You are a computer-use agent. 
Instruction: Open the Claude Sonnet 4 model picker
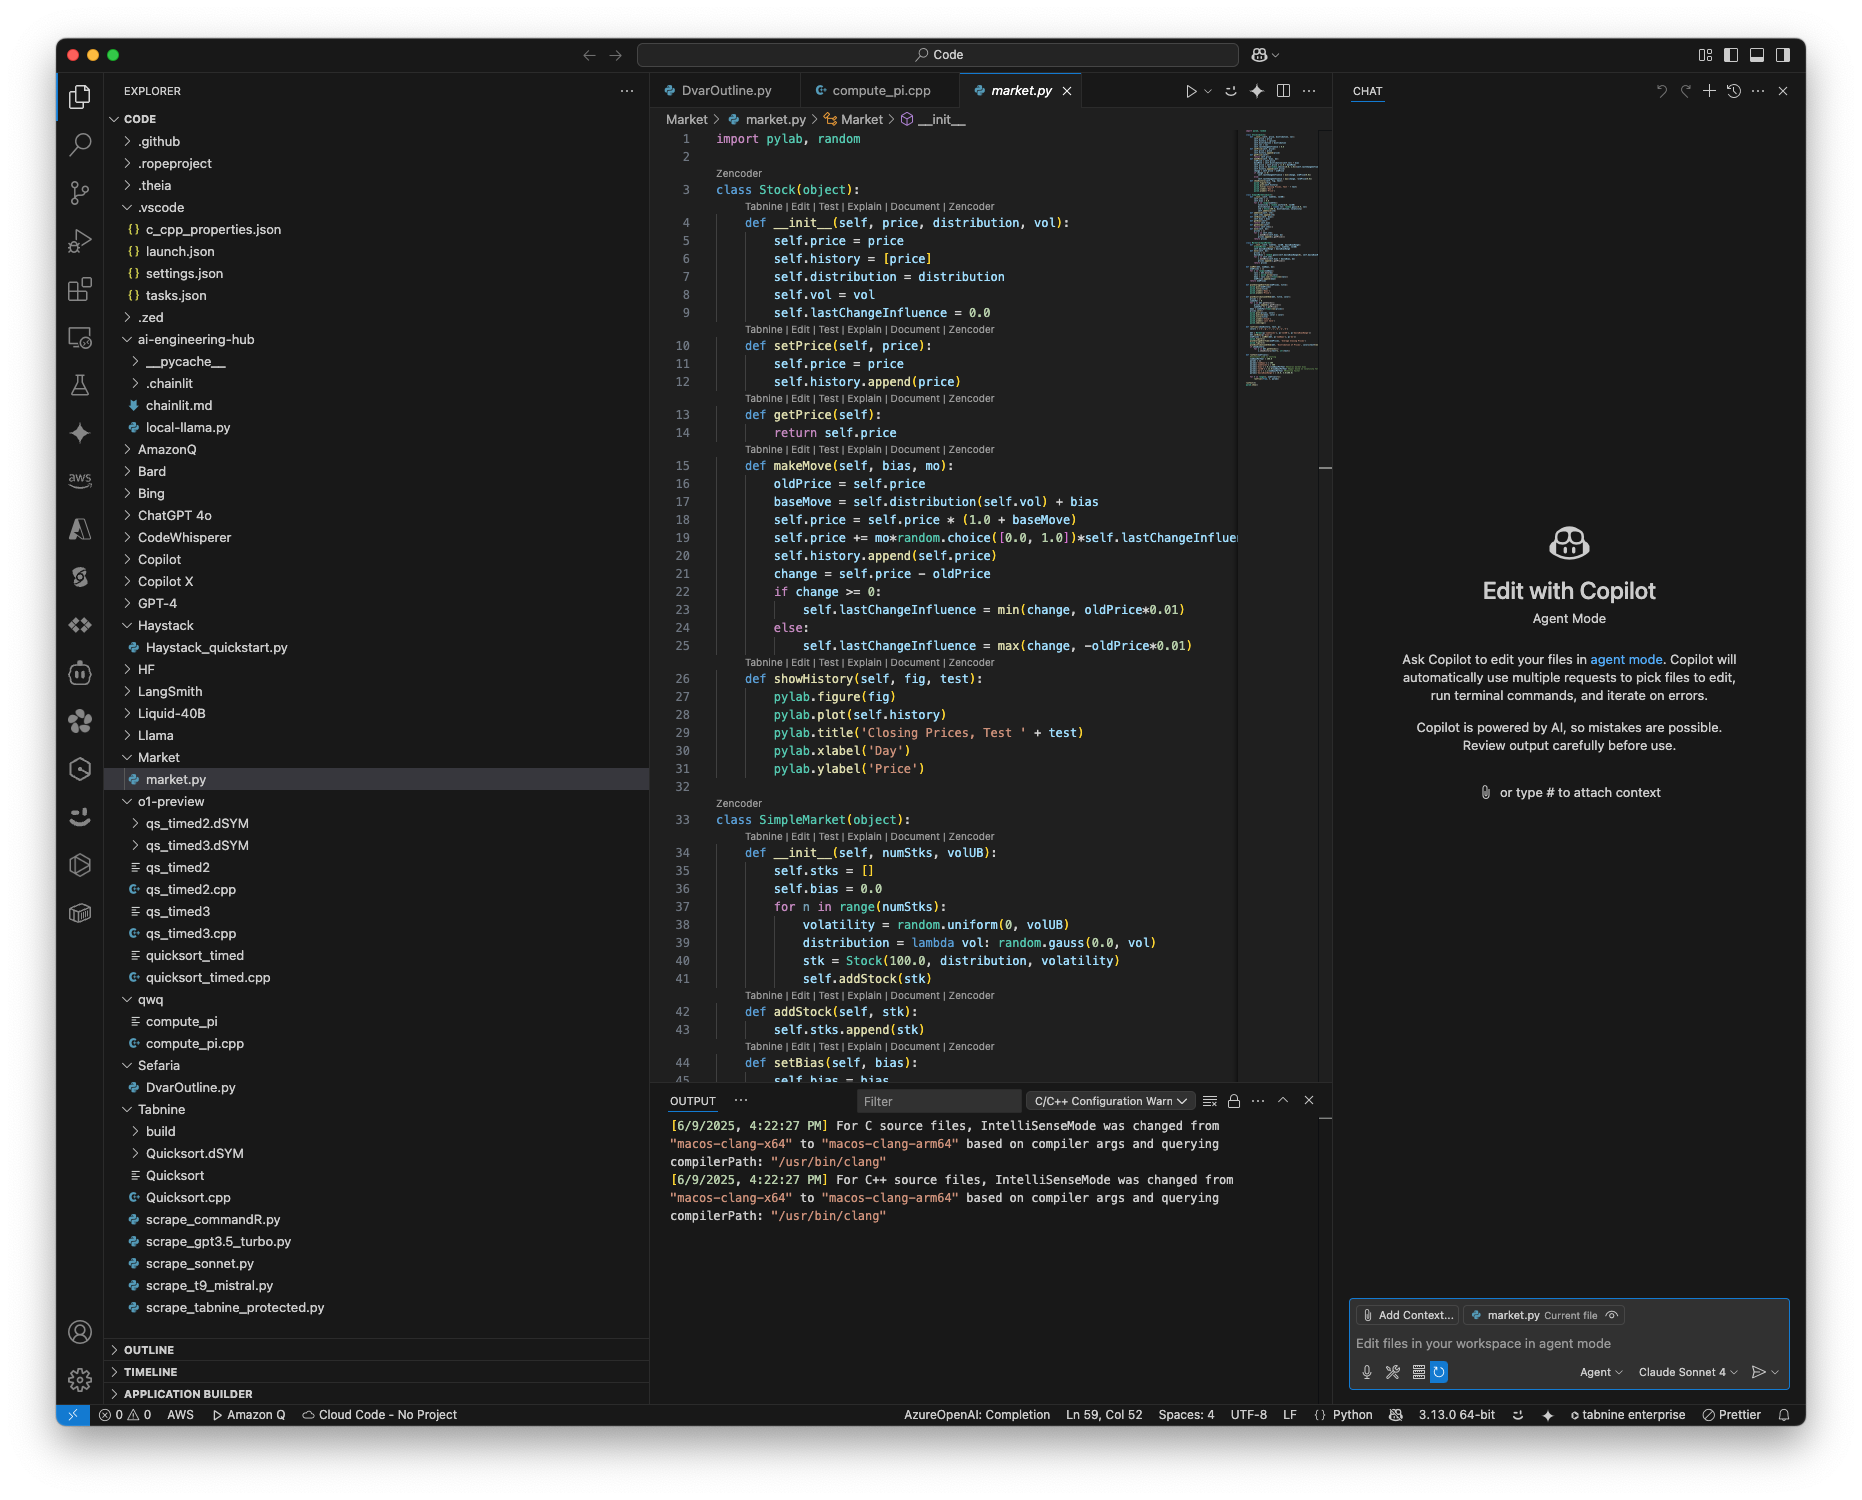1687,1372
